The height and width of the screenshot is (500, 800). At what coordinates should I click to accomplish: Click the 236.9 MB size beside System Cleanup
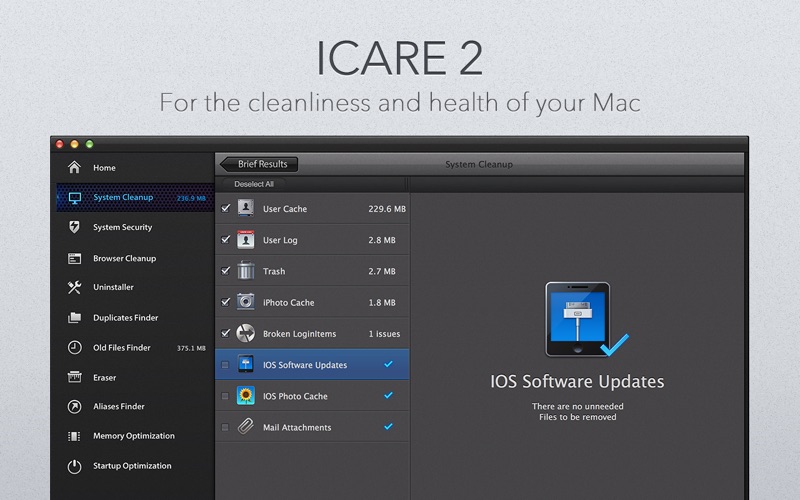click(191, 198)
